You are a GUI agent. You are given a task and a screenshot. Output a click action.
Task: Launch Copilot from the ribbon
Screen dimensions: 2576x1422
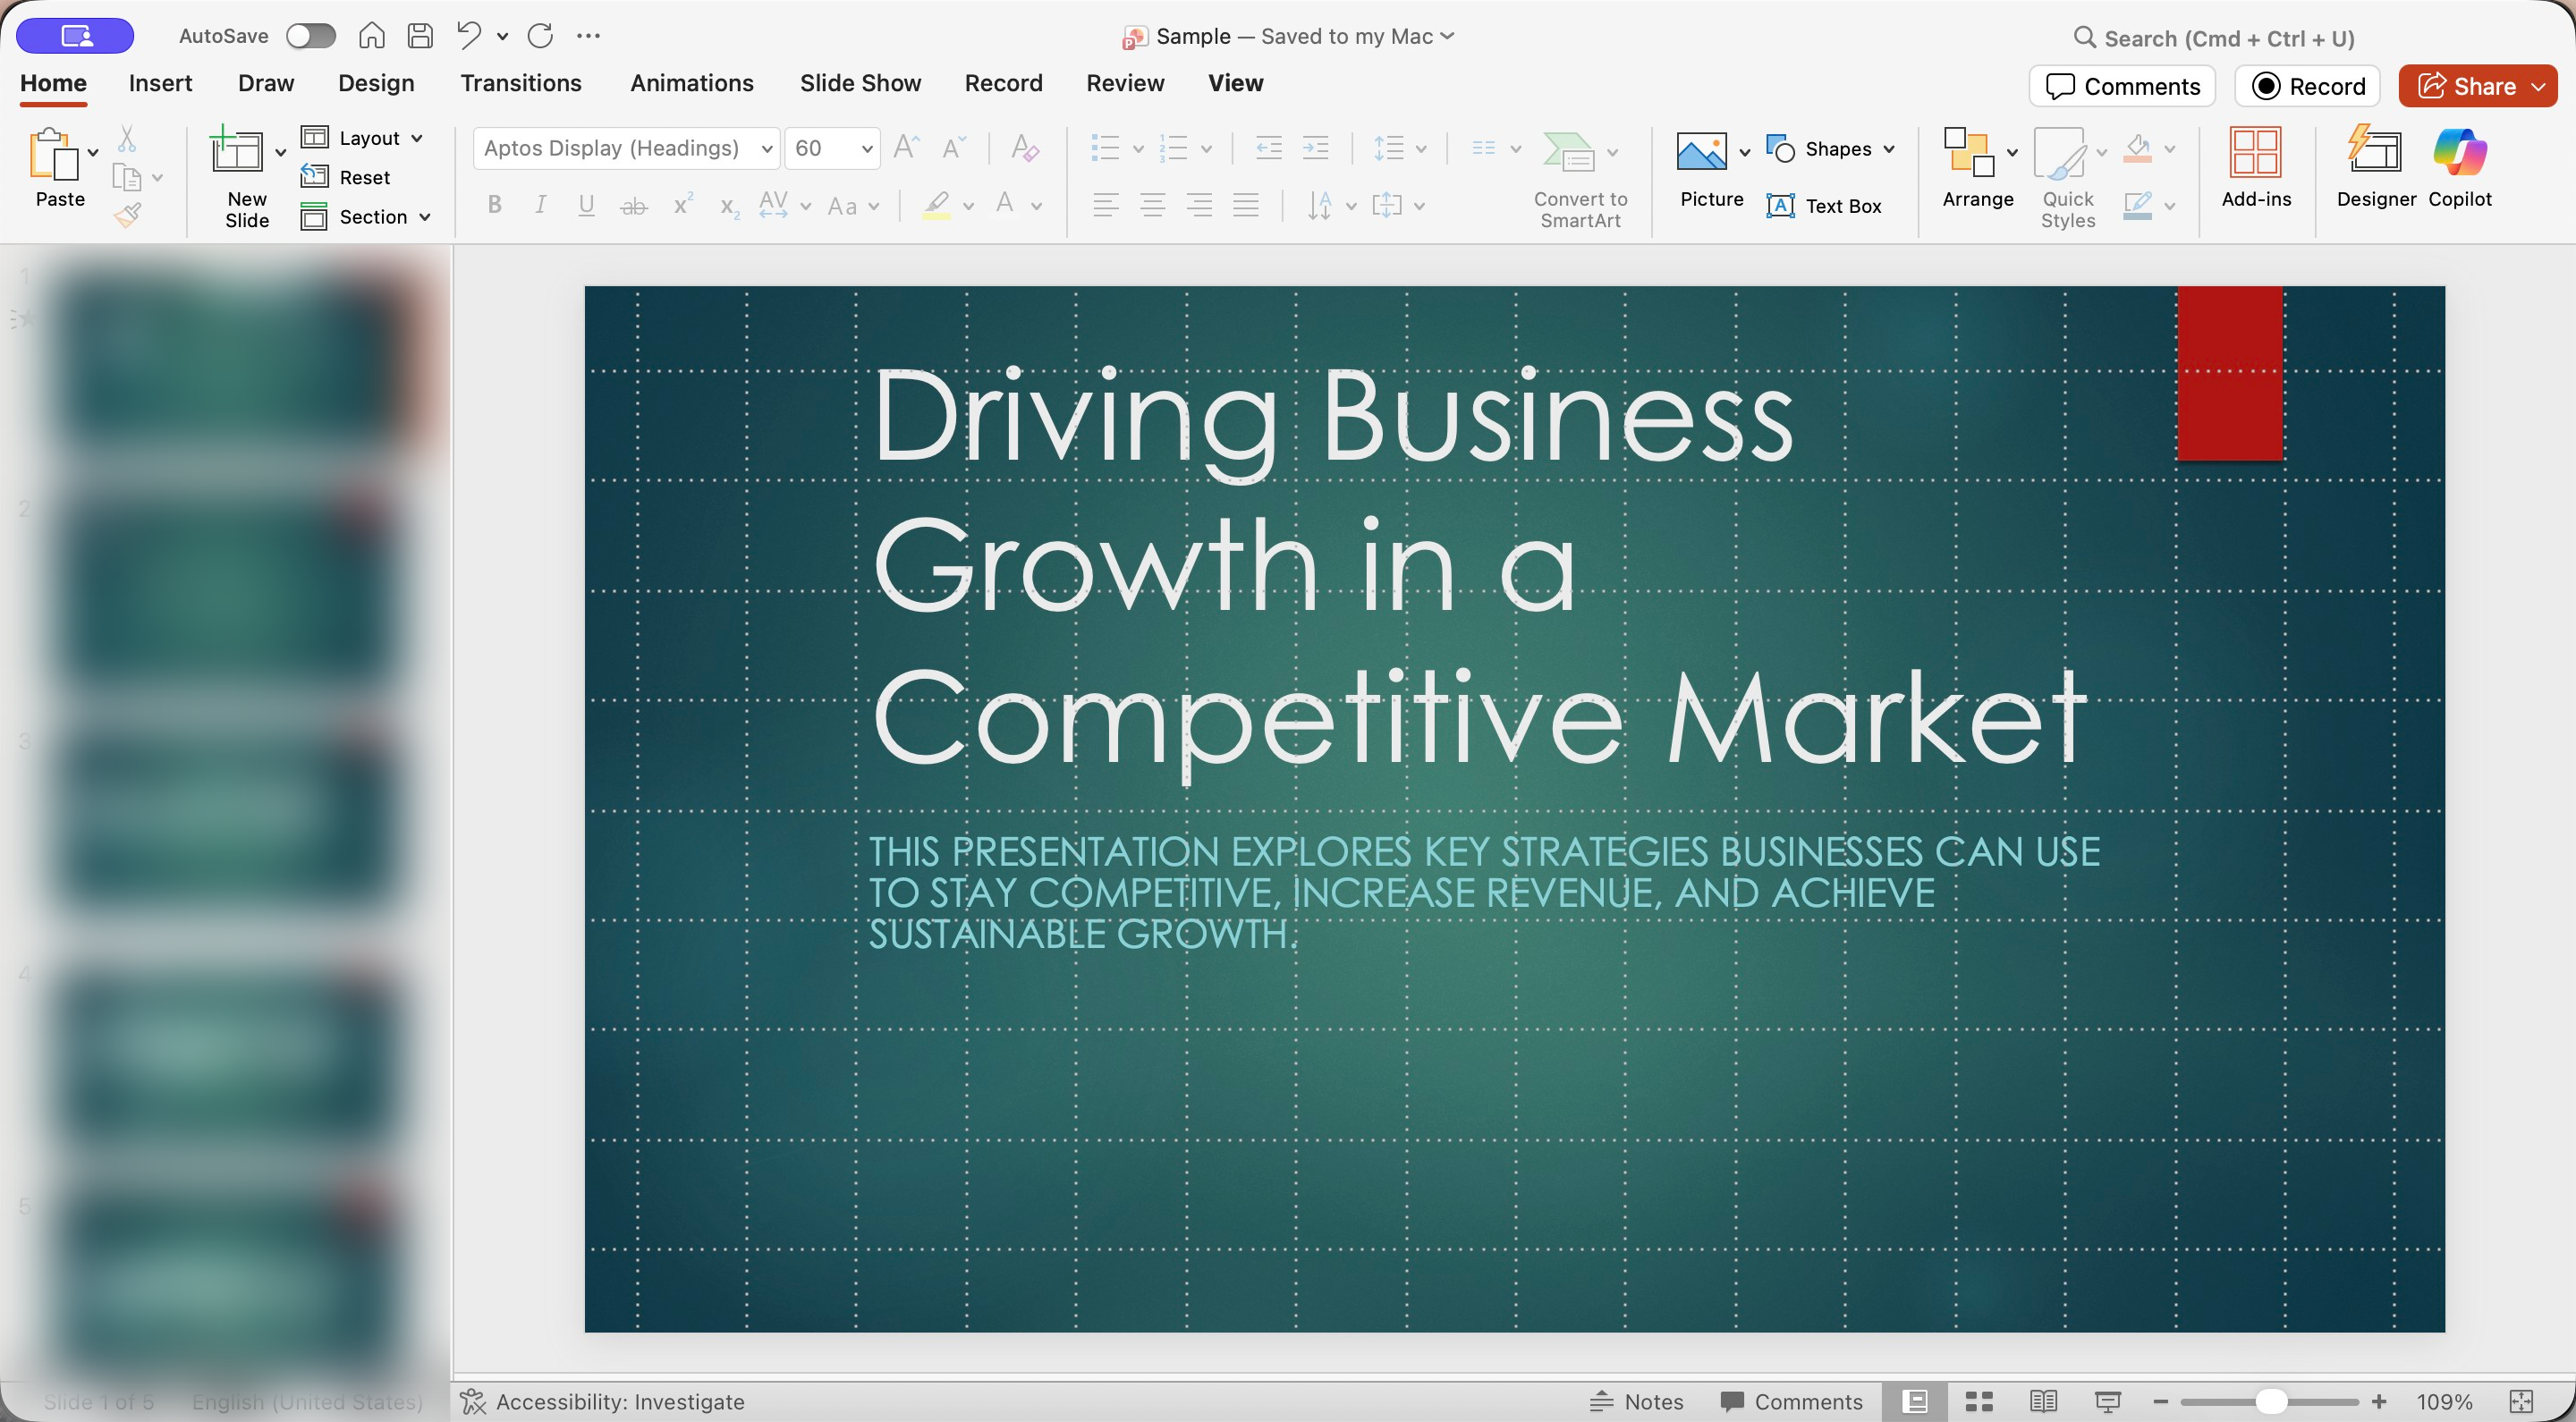[2459, 168]
